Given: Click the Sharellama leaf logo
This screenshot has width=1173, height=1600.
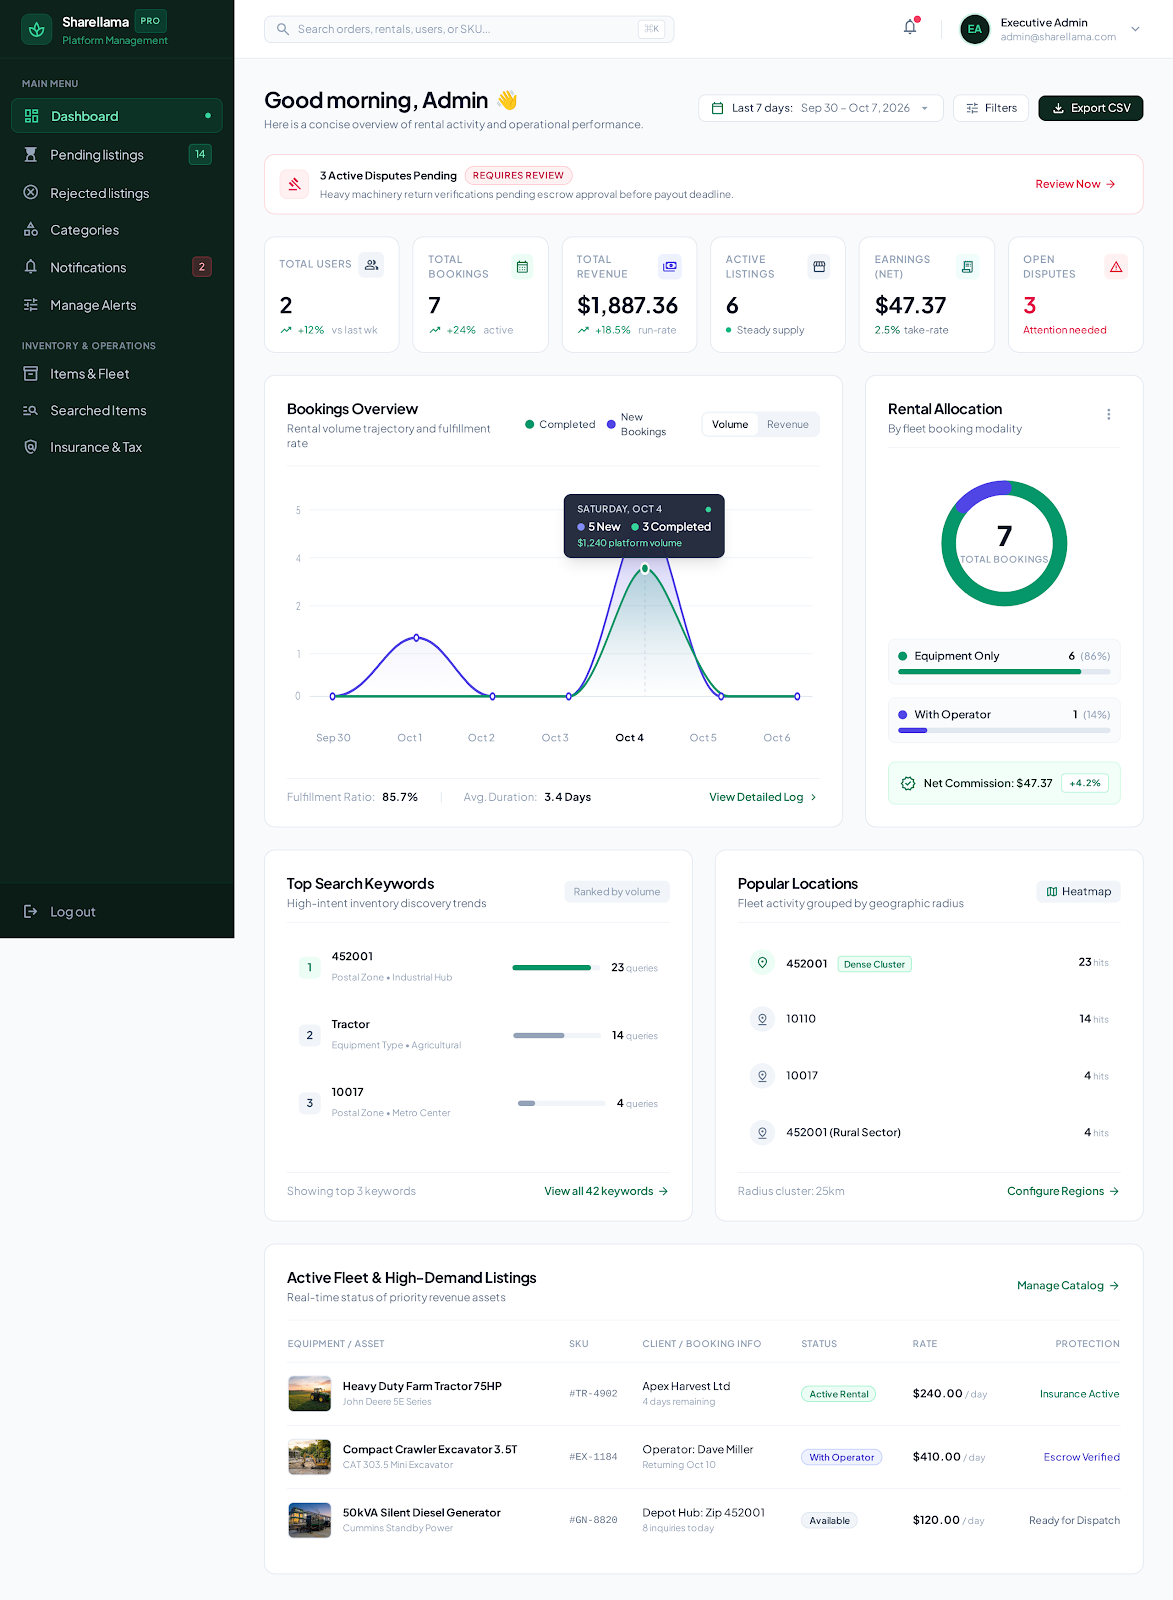Looking at the screenshot, I should pyautogui.click(x=37, y=29).
